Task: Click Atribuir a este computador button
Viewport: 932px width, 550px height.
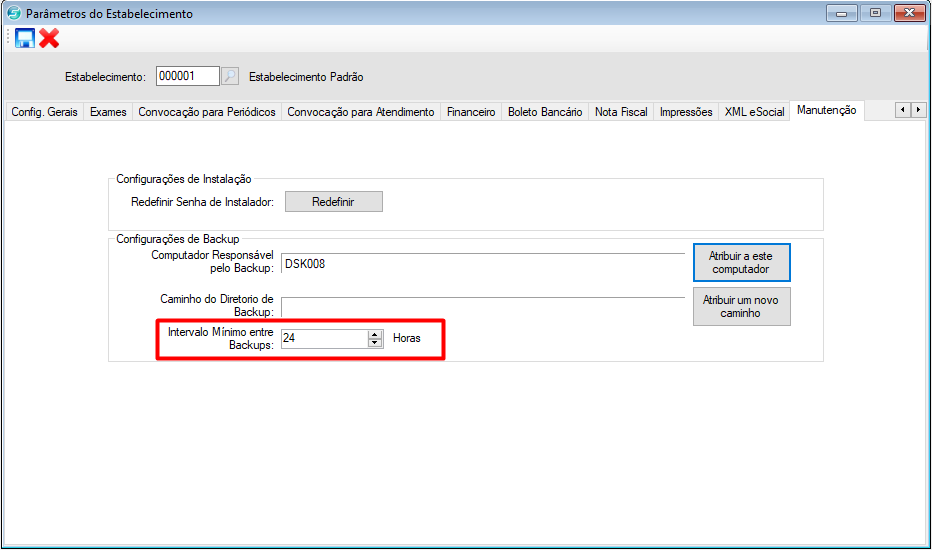Action: pos(741,263)
